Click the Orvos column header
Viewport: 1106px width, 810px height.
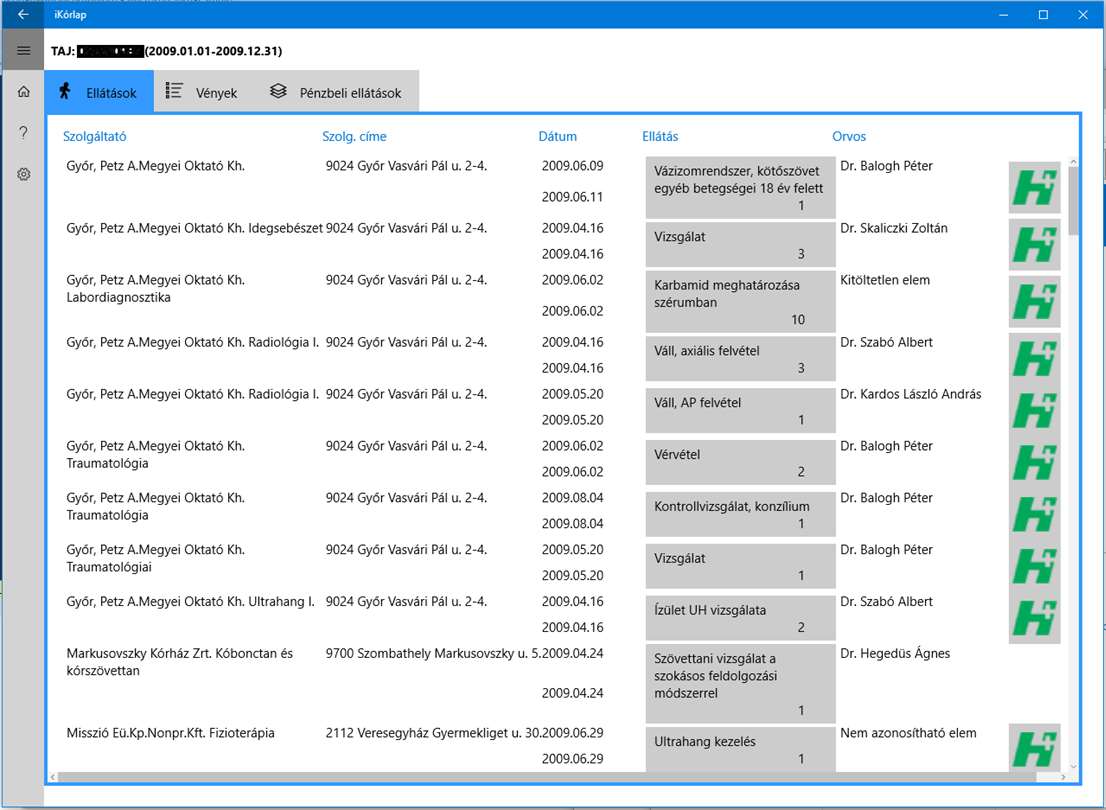click(x=849, y=136)
